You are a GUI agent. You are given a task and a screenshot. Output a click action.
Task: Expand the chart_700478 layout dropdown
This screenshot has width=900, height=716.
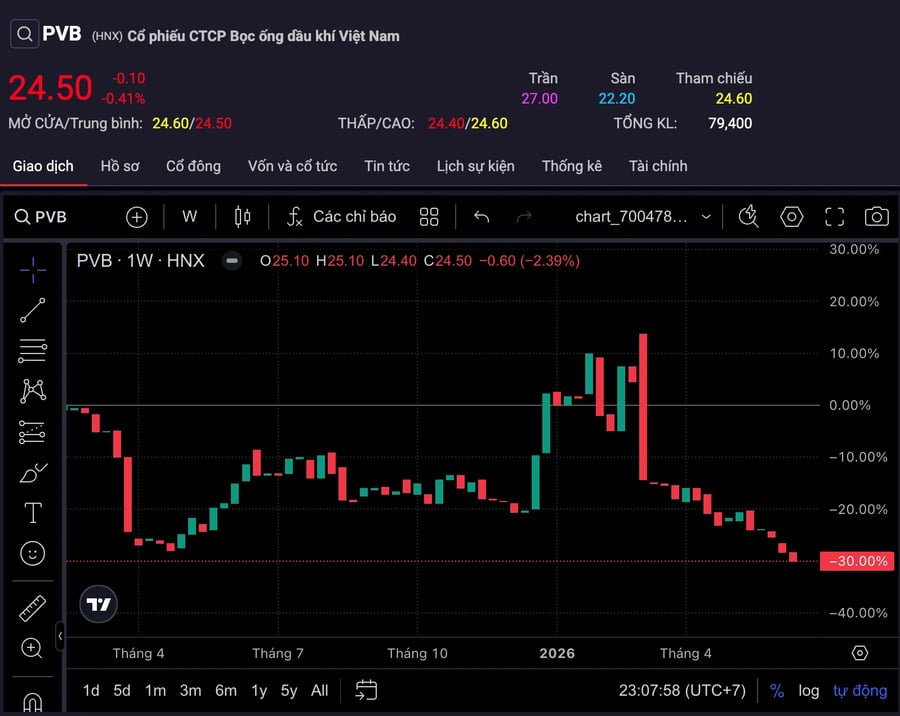tap(643, 216)
